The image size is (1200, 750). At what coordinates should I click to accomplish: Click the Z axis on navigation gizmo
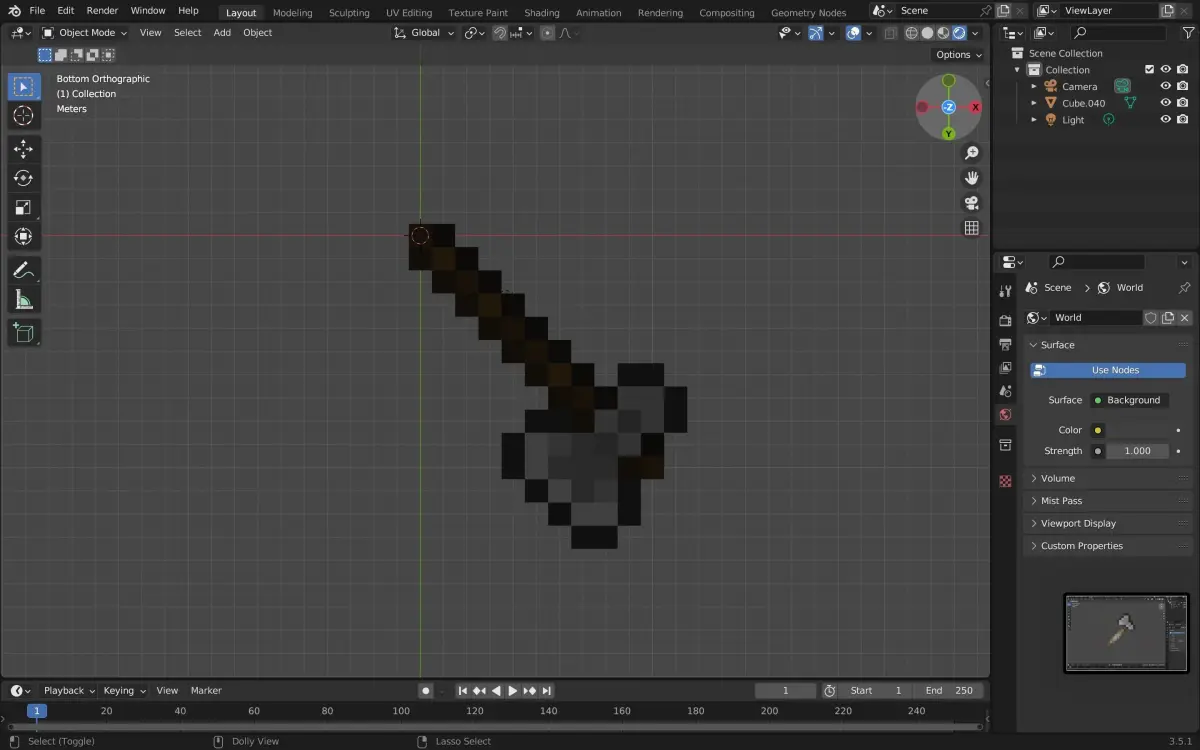click(949, 107)
